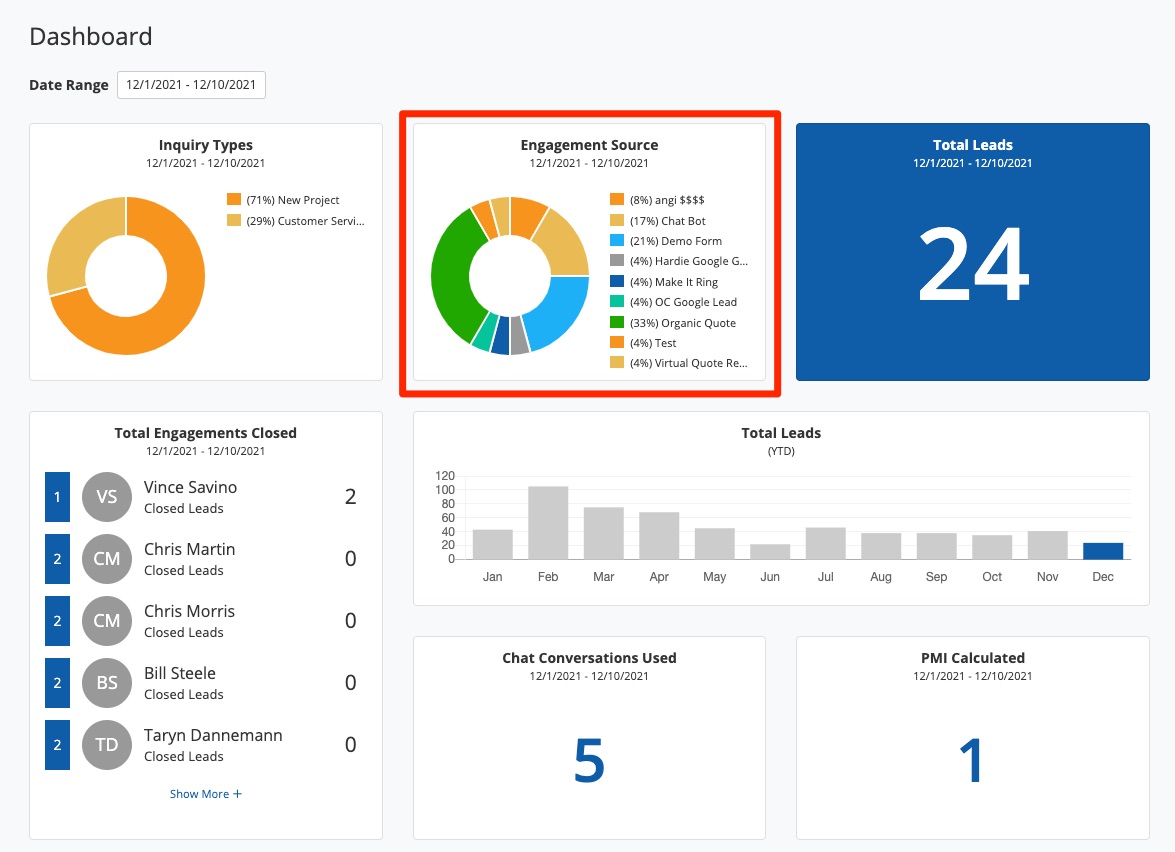Click the February bar in Total Leads chart
The width and height of the screenshot is (1175, 852).
tap(548, 523)
